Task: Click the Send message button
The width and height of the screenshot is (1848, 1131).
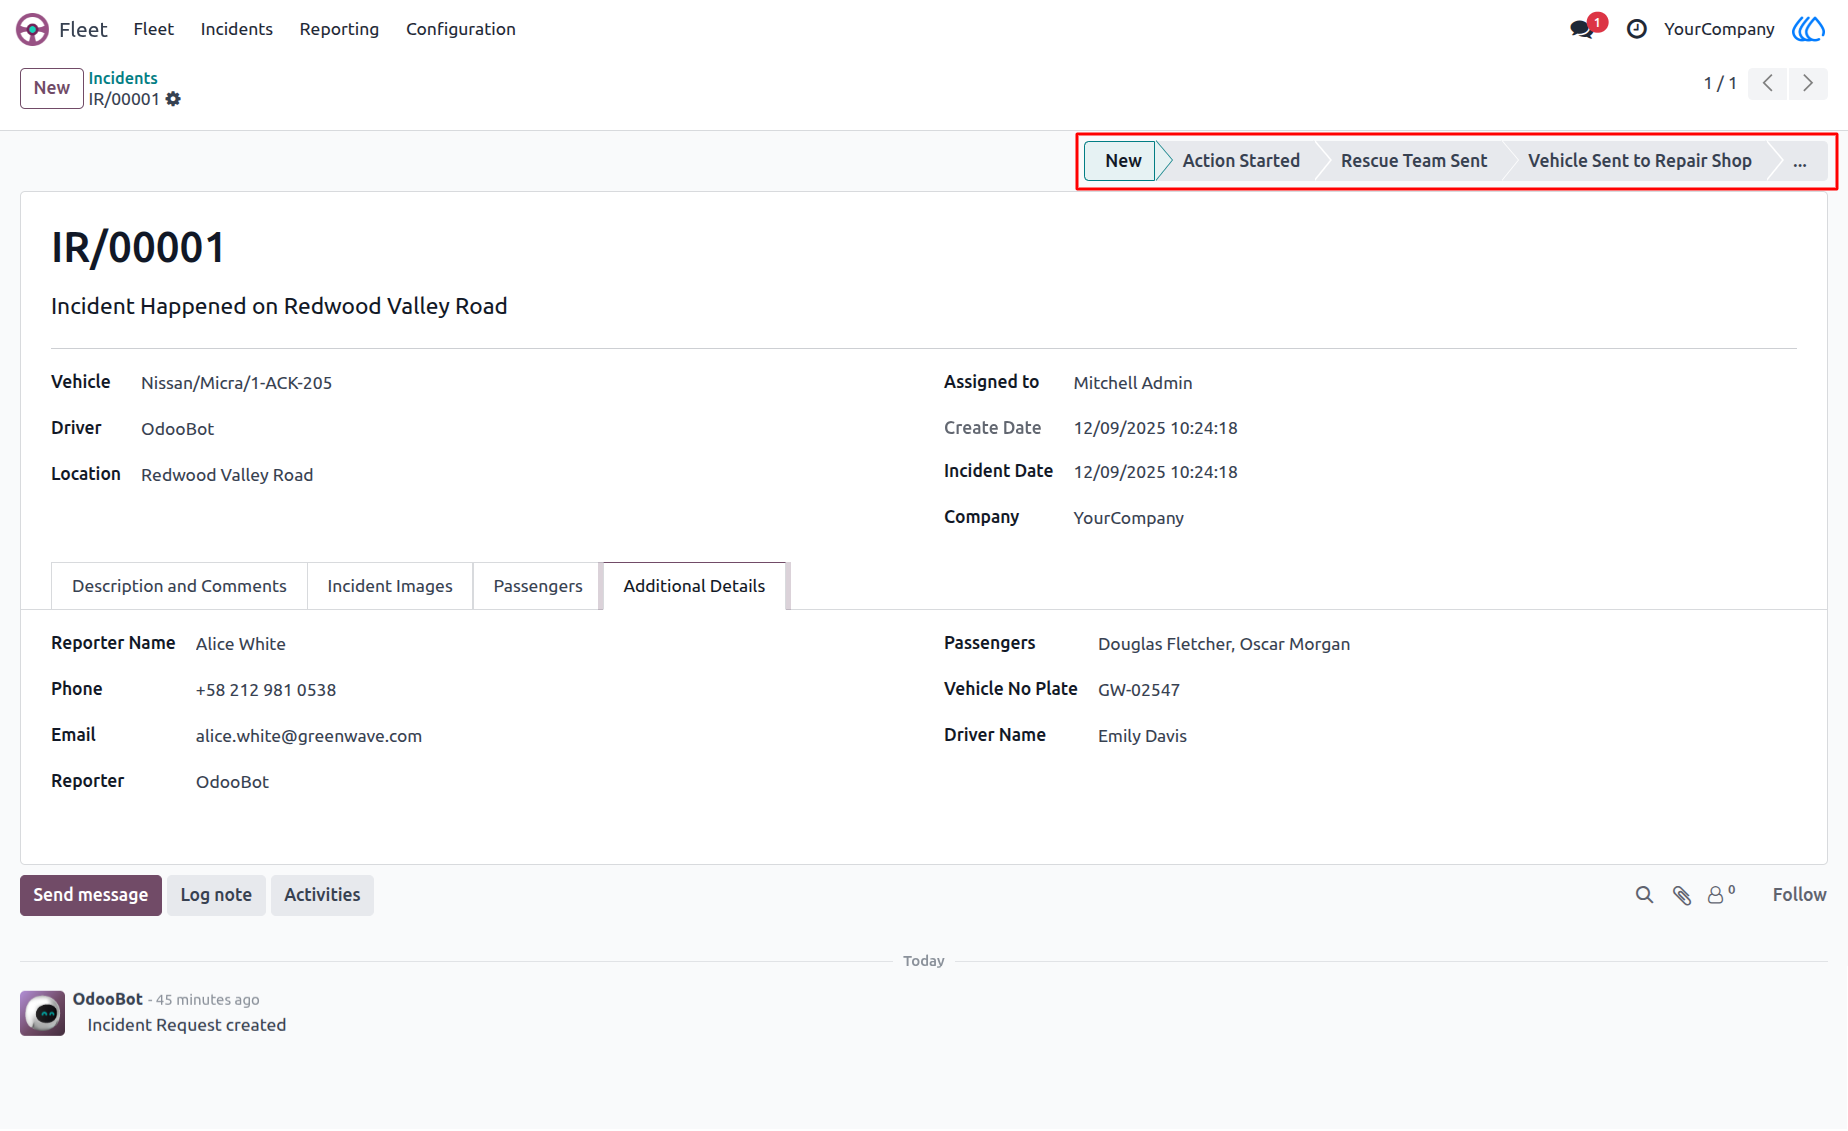Action: (x=91, y=895)
